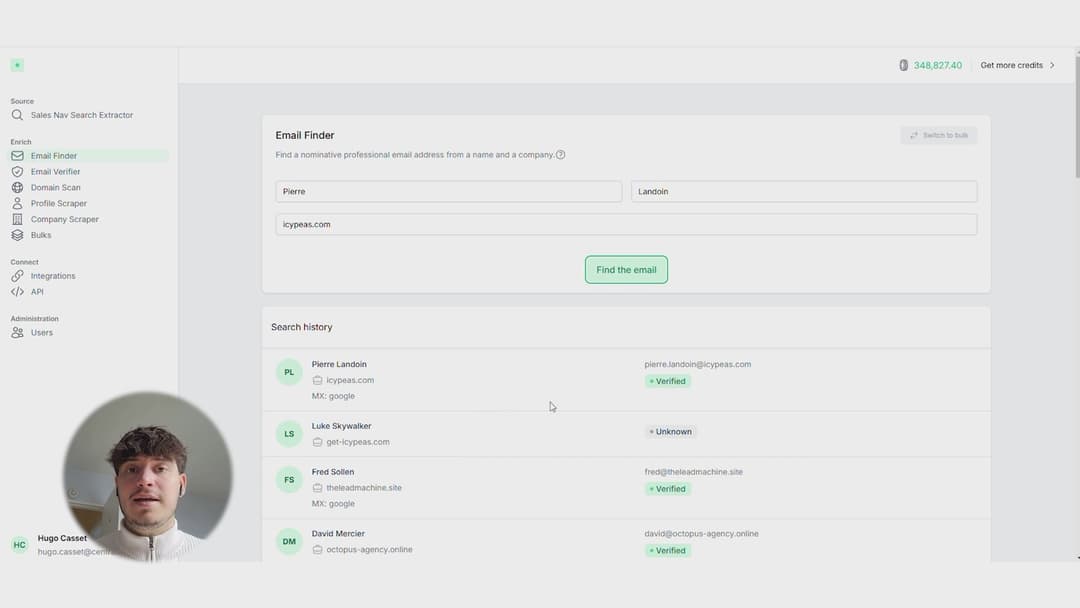Select the Email Finder envelope icon
The image size is (1080, 608).
pyautogui.click(x=17, y=155)
